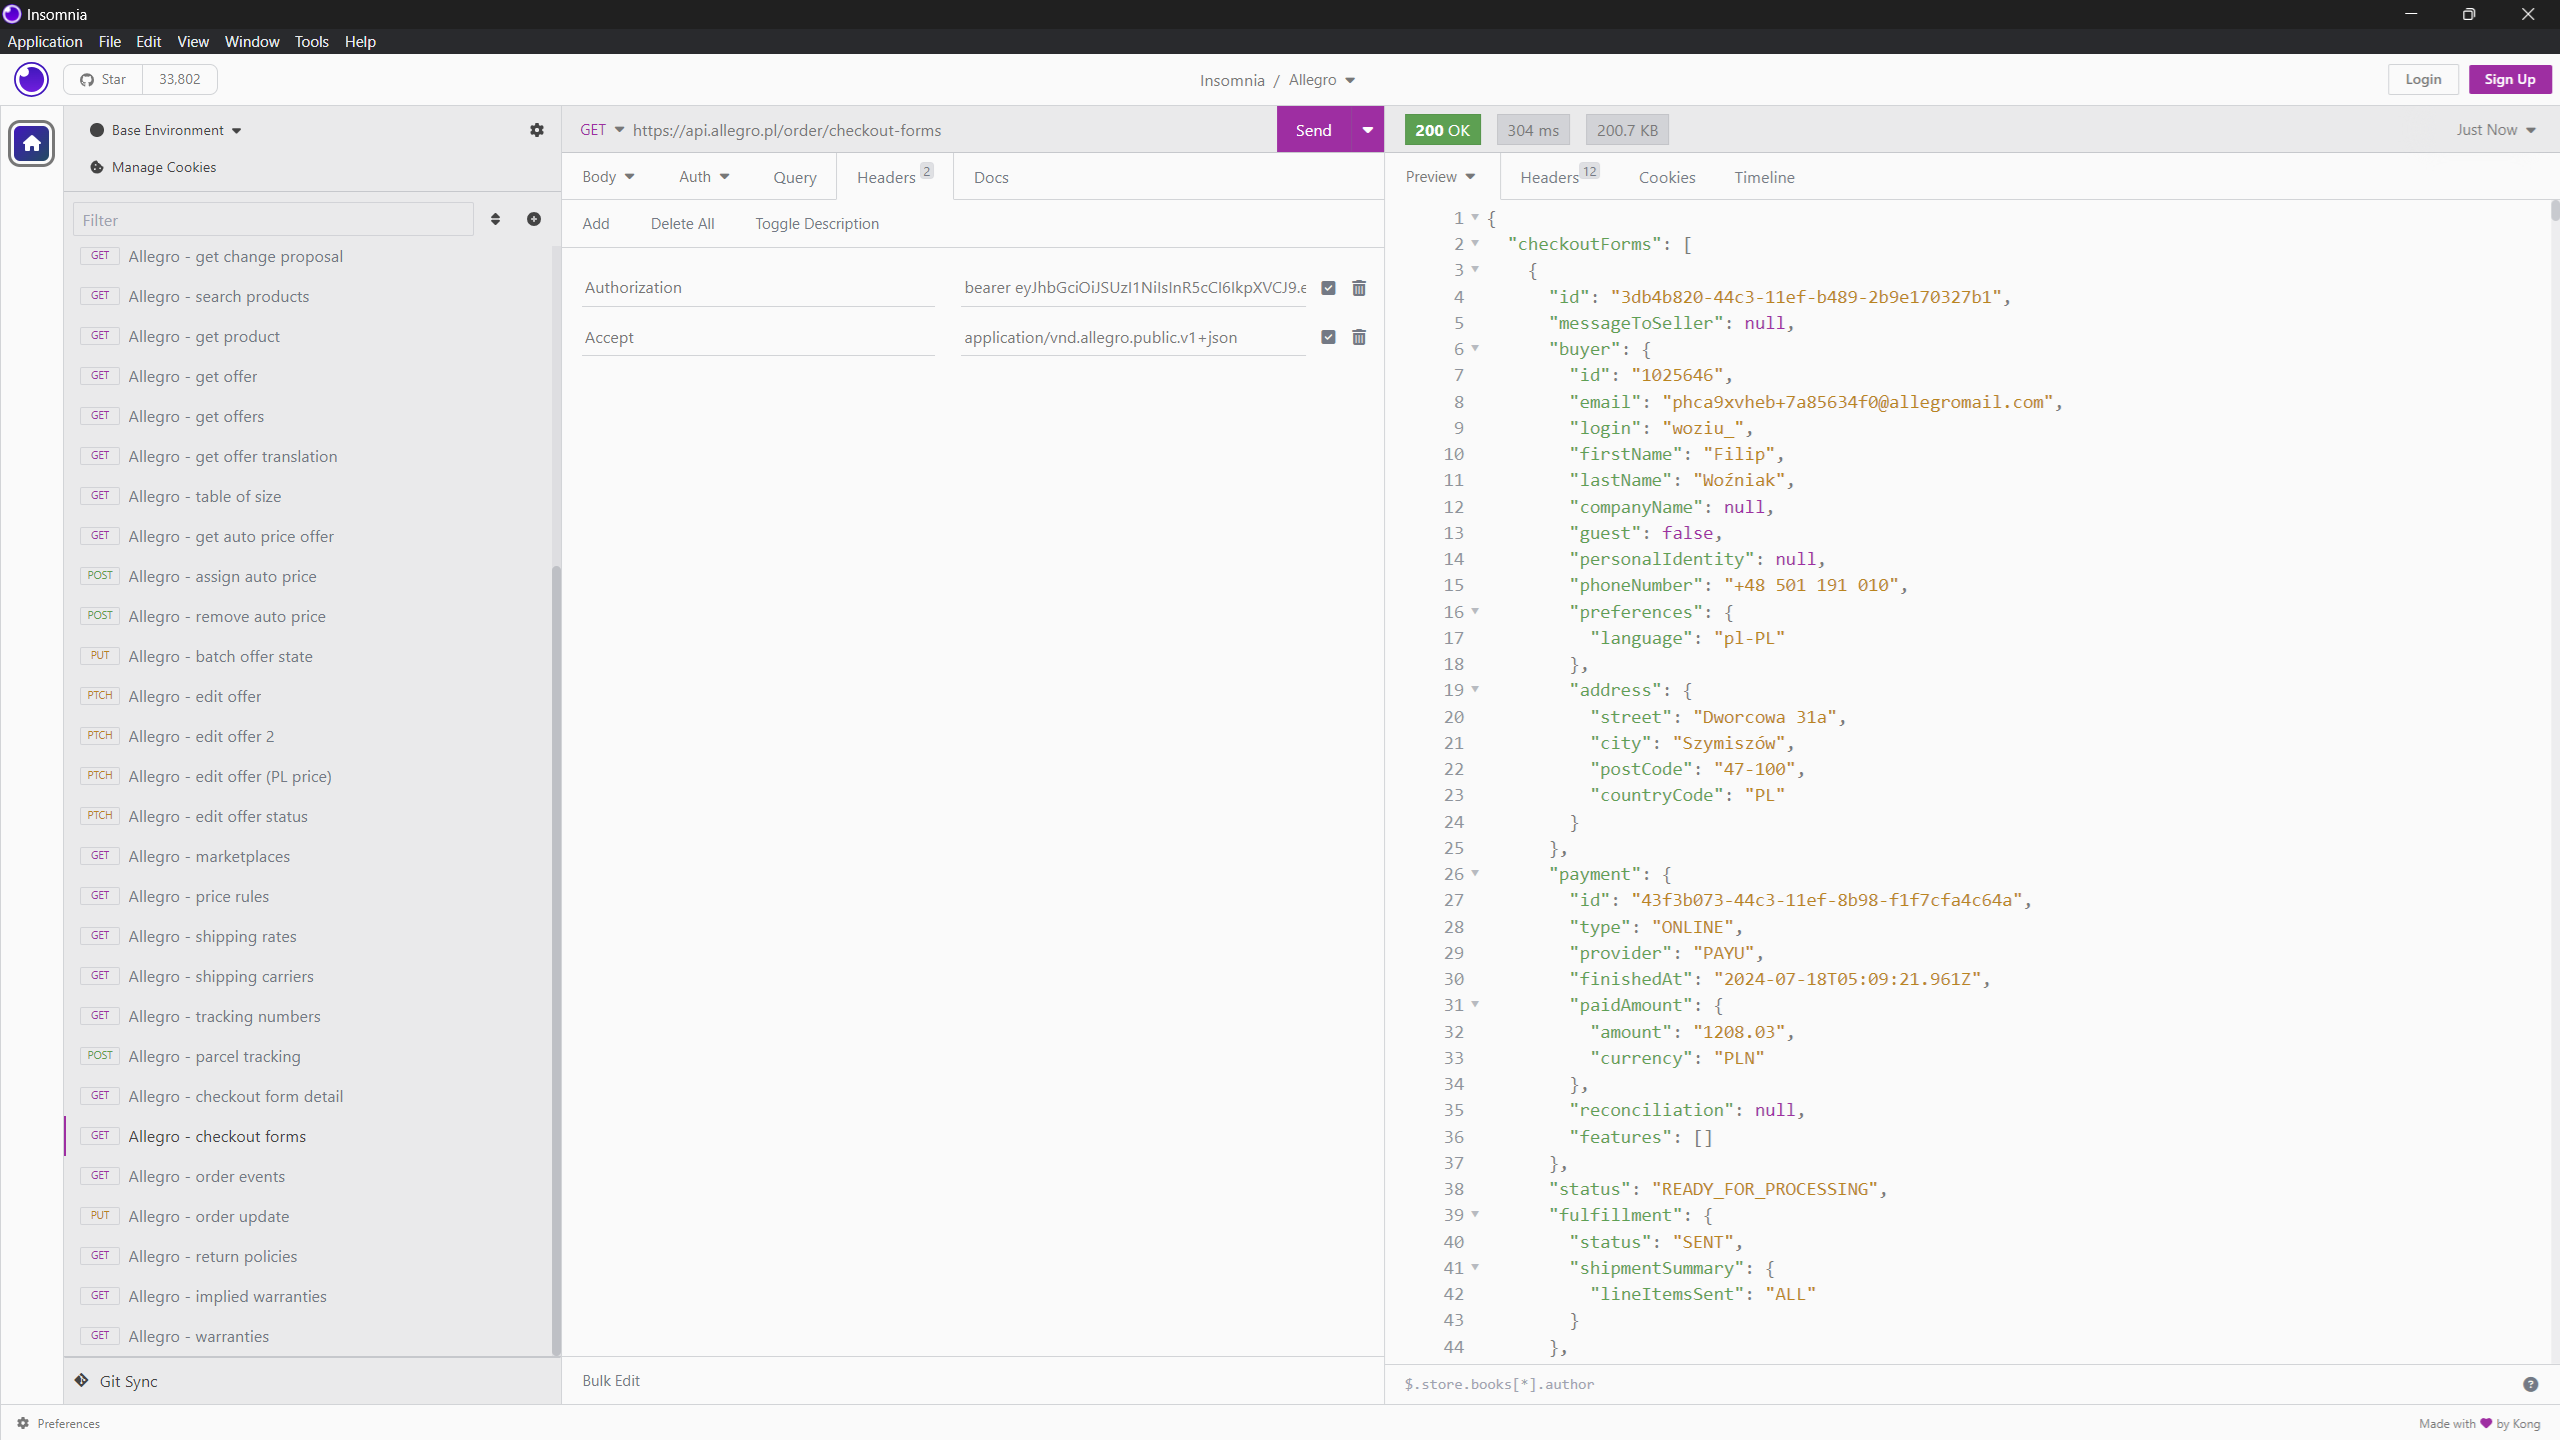Open Preferences gear icon

(23, 1423)
